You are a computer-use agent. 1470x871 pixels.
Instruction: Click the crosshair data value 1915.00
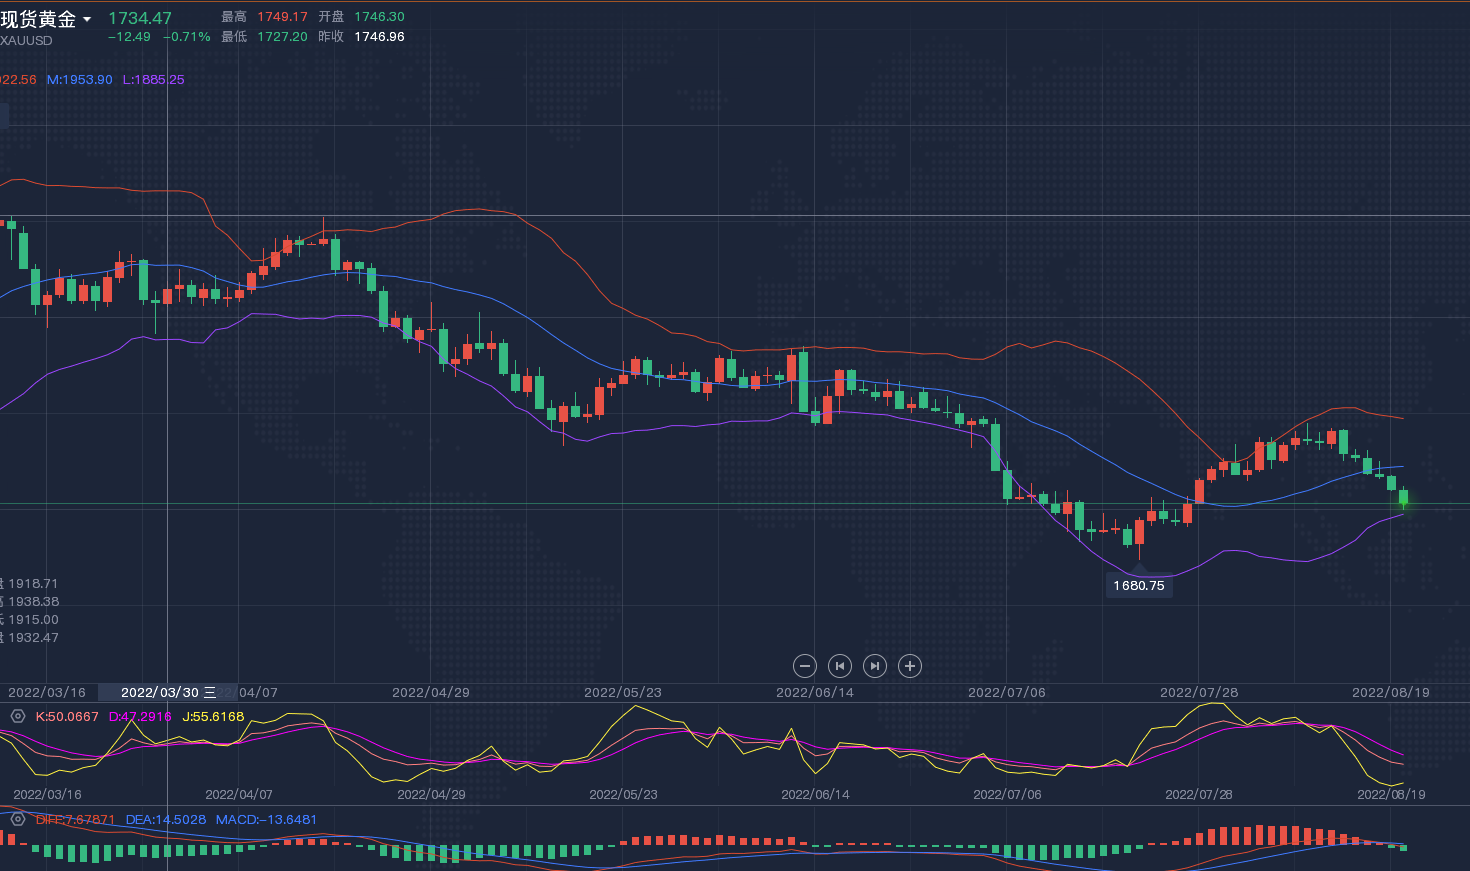[x=33, y=620]
